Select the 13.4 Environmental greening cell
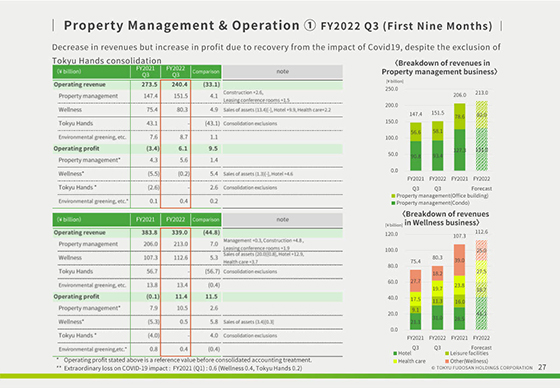Image resolution: width=560 pixels, height=388 pixels. [x=182, y=285]
